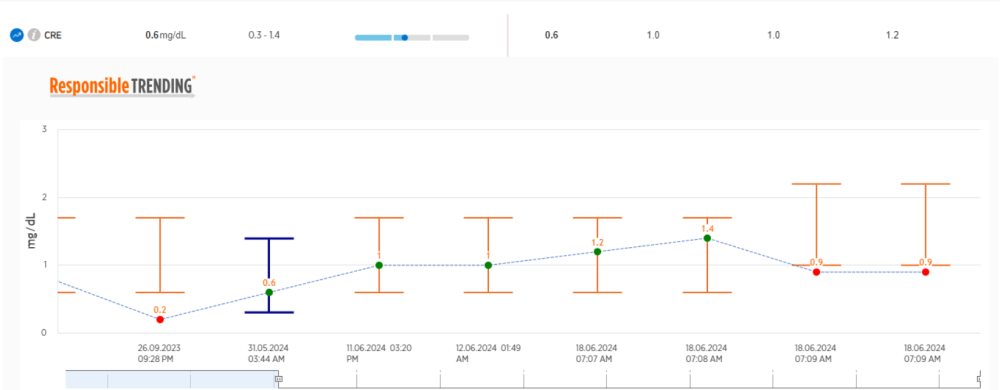Click the blue shaded region of the range scrollbar

171,379
